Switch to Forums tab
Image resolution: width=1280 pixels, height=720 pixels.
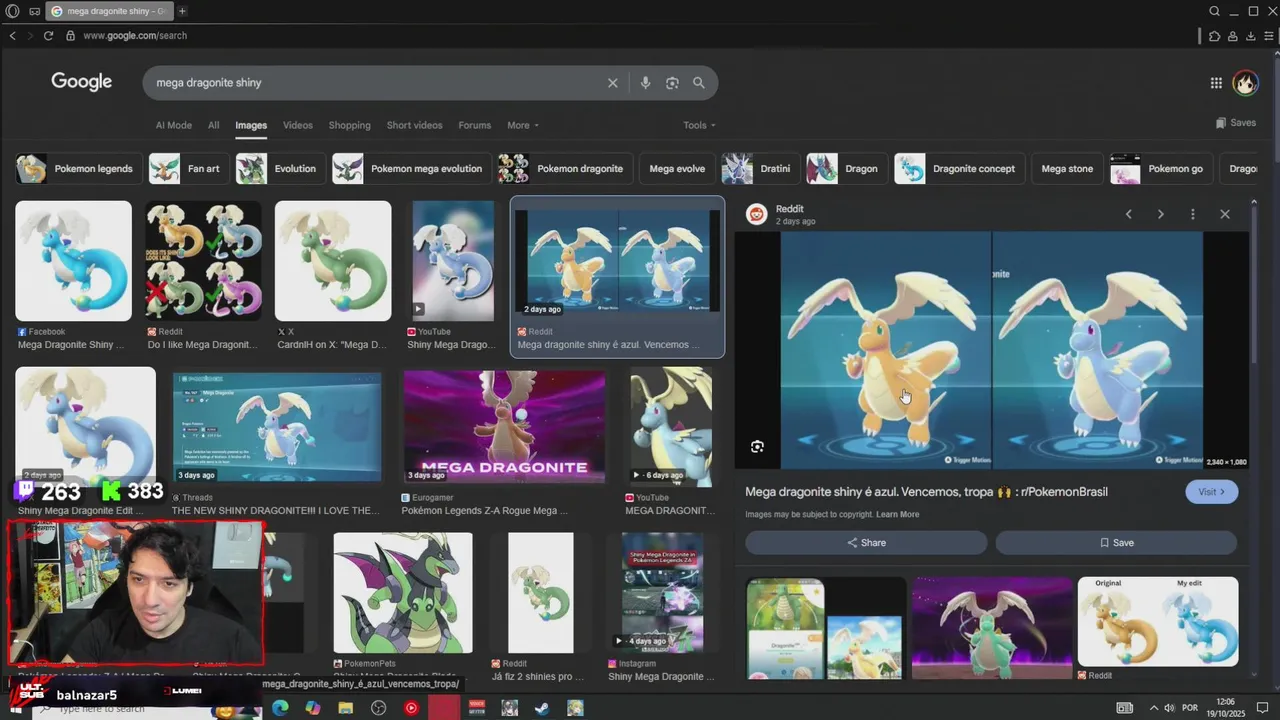474,125
